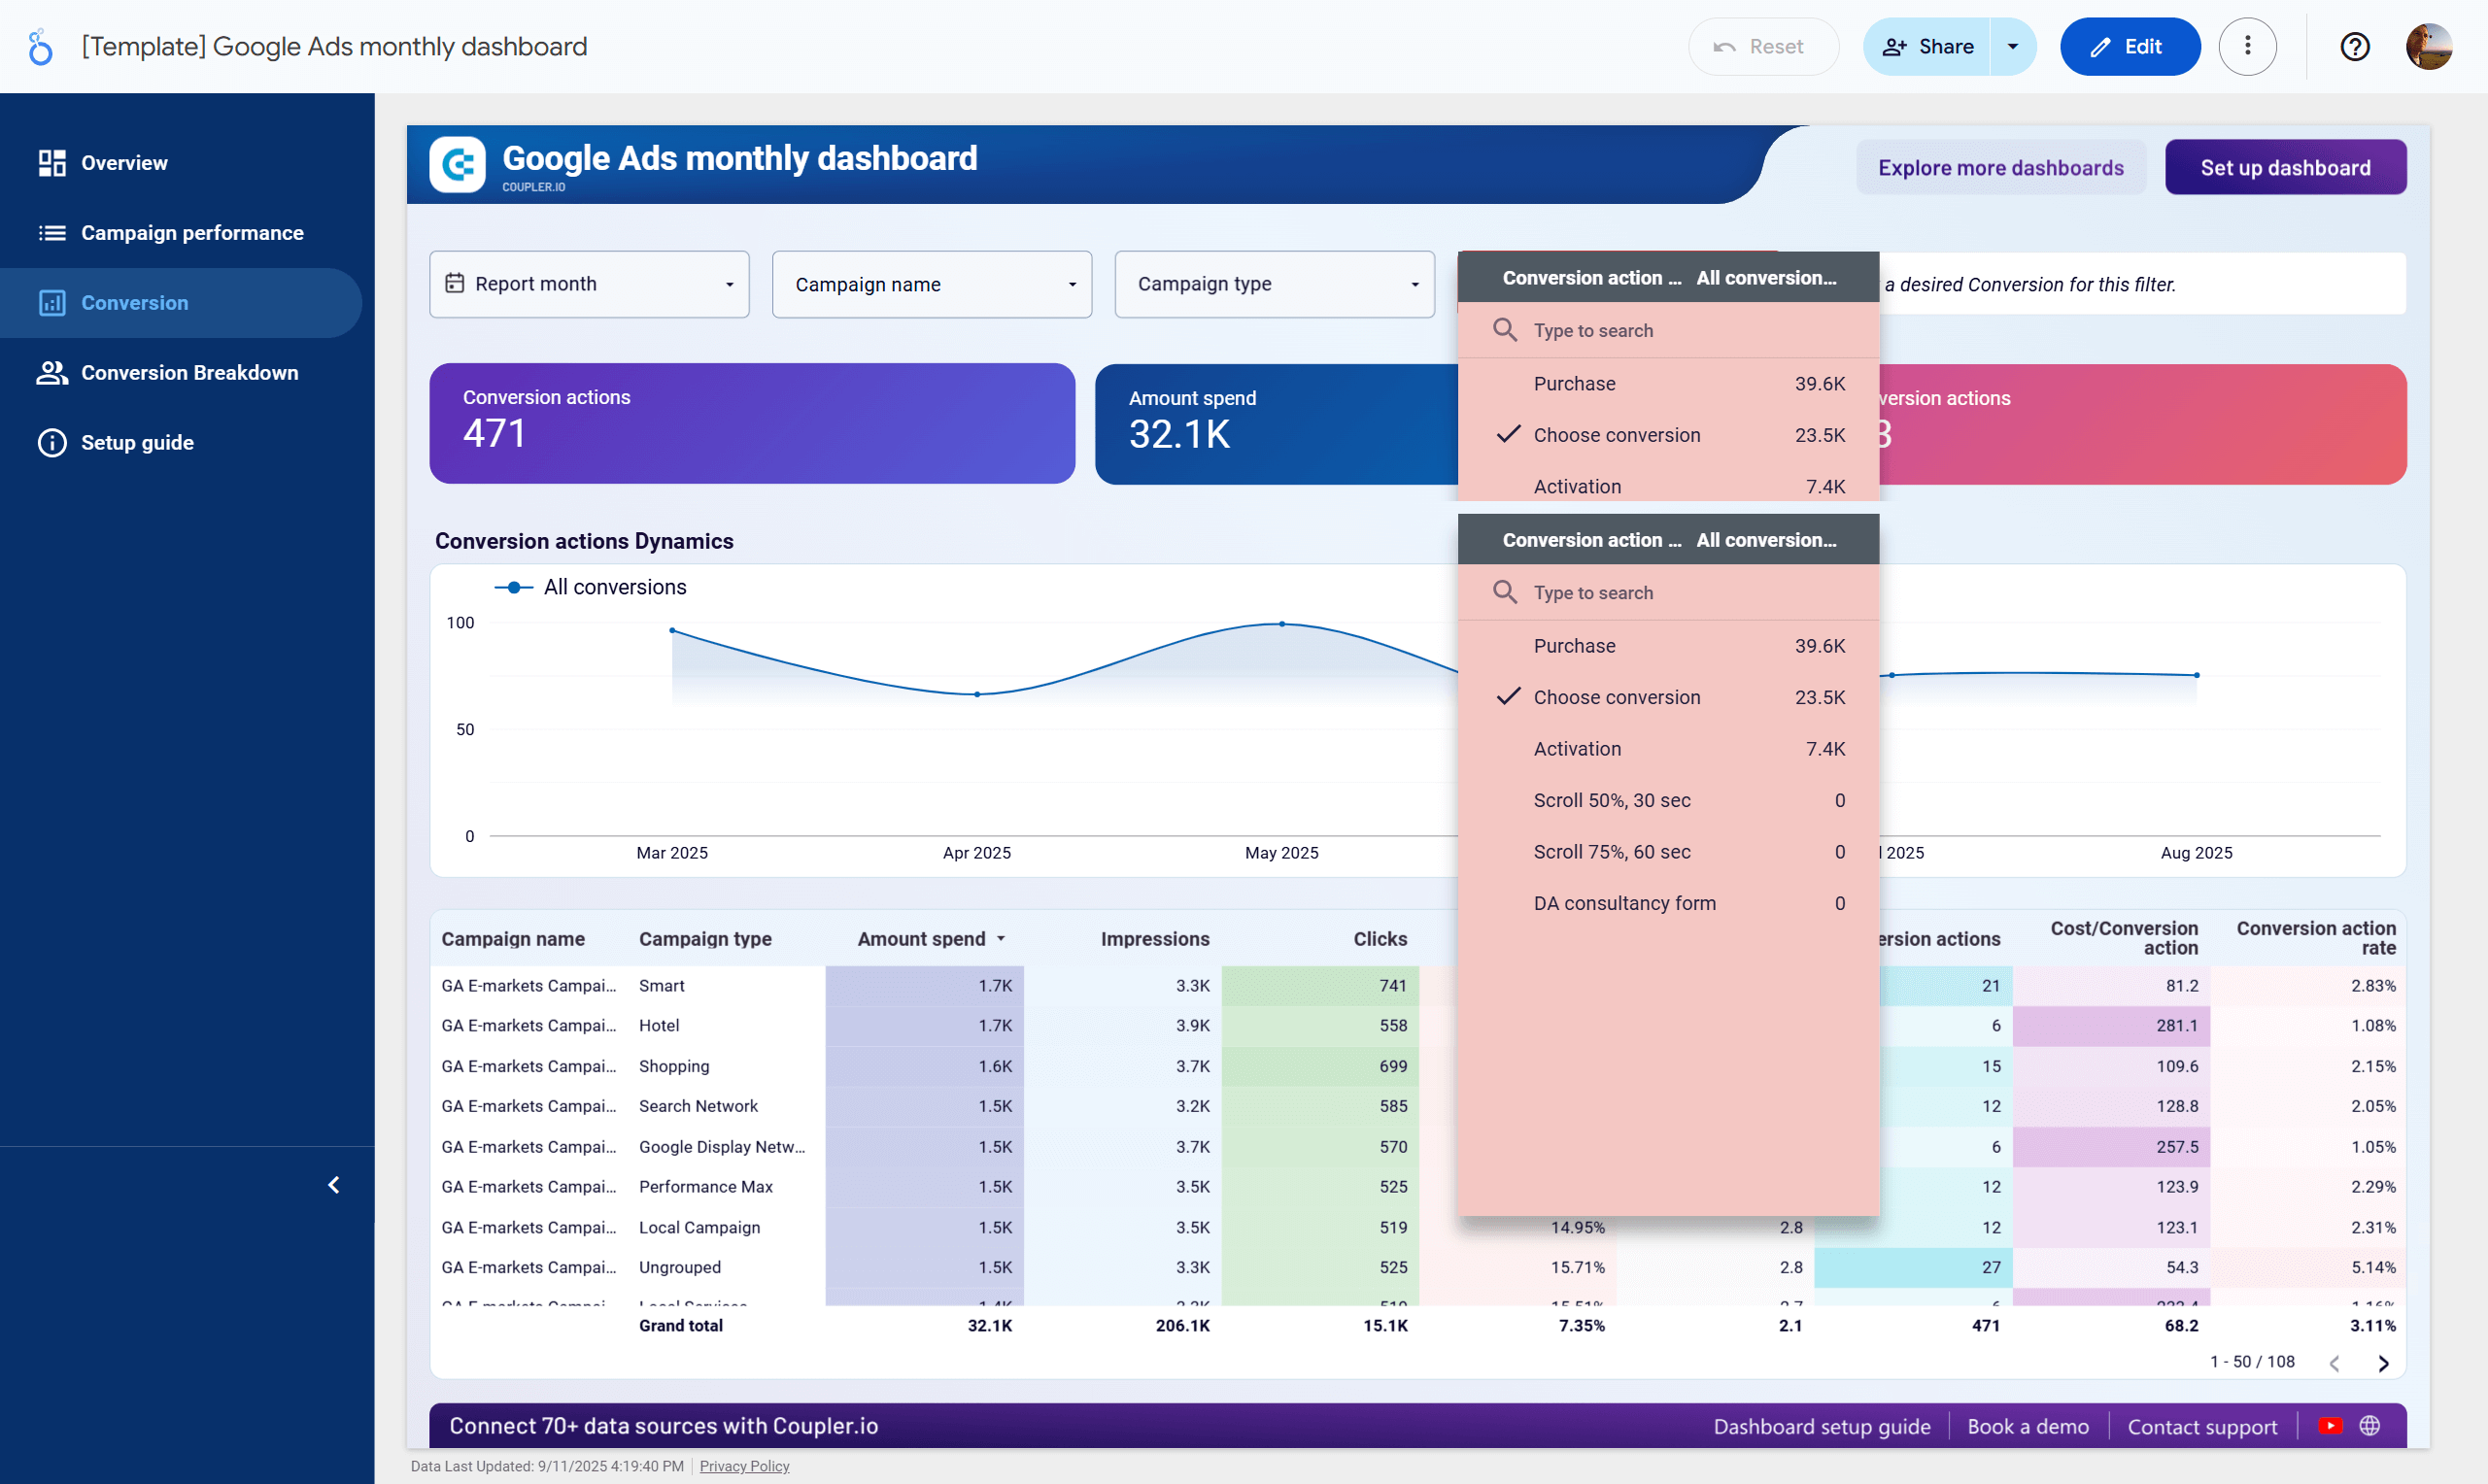This screenshot has width=2488, height=1484.
Task: Click the May 2025 data point on chart
Action: (1282, 624)
